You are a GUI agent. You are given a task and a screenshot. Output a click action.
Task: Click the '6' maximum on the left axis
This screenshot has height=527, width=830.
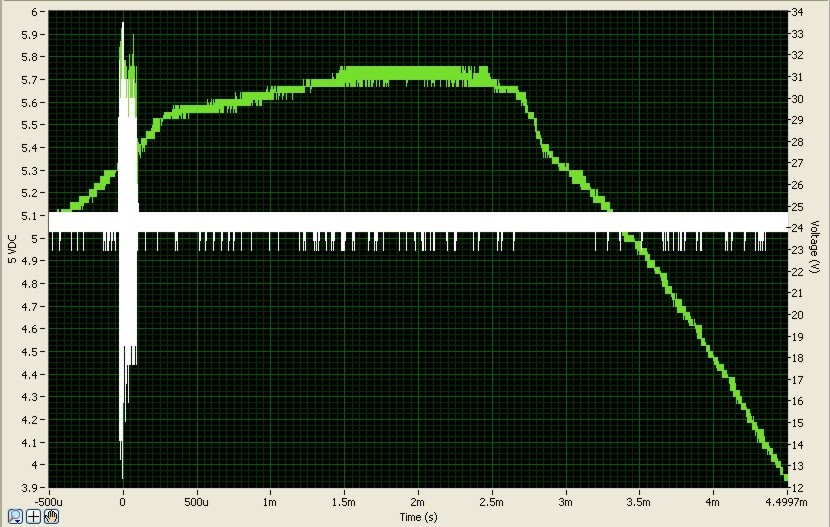35,12
